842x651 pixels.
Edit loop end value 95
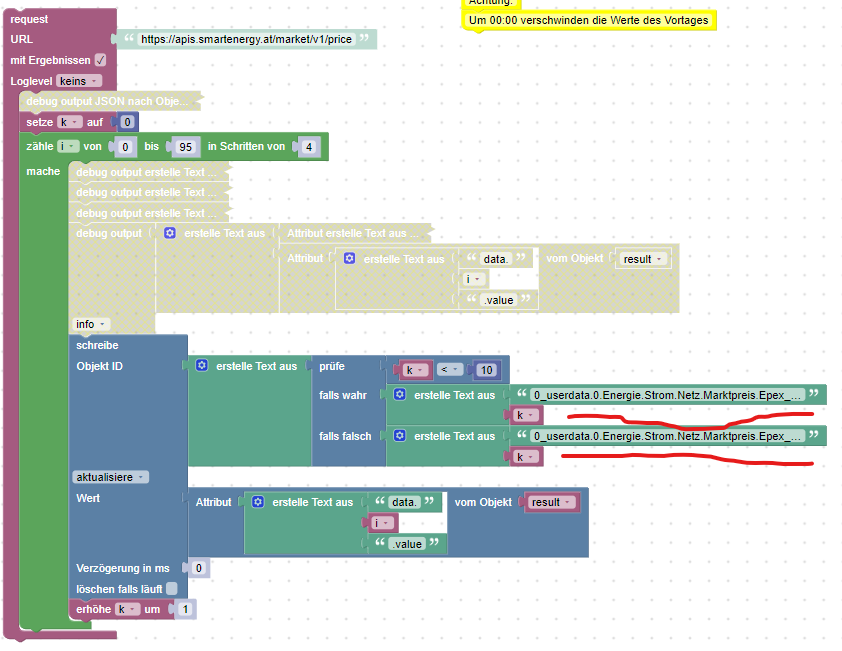coord(186,147)
